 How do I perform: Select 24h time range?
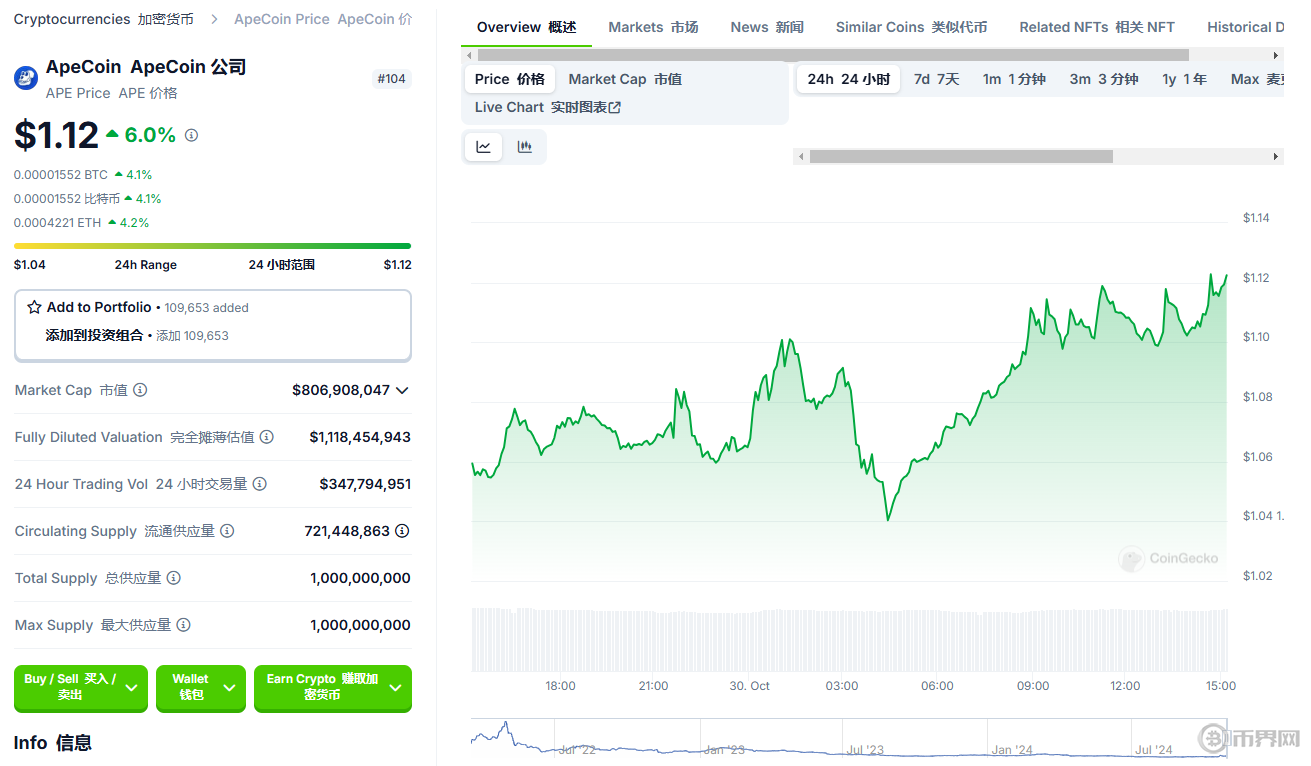[x=848, y=79]
